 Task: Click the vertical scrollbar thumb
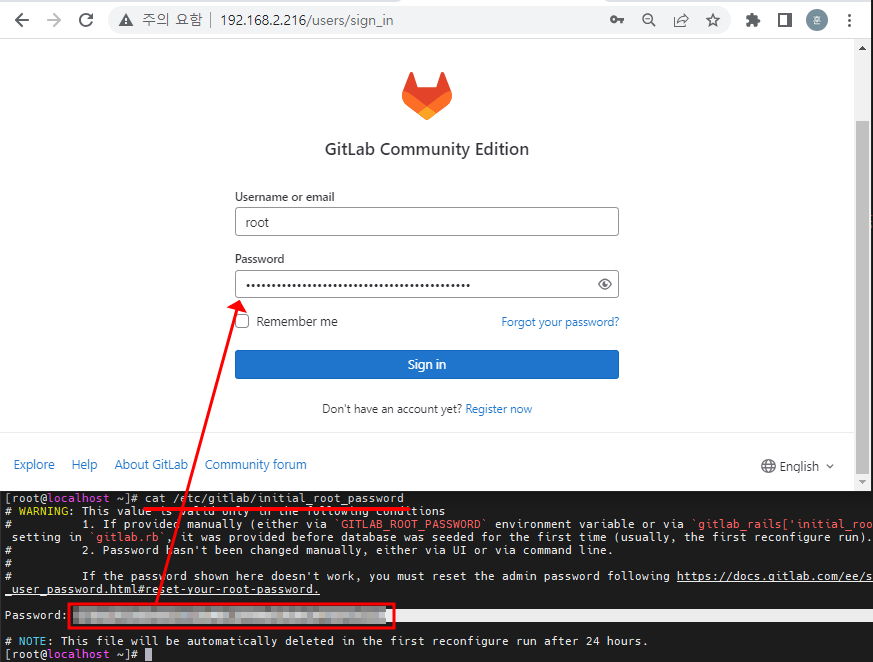pyautogui.click(x=862, y=295)
